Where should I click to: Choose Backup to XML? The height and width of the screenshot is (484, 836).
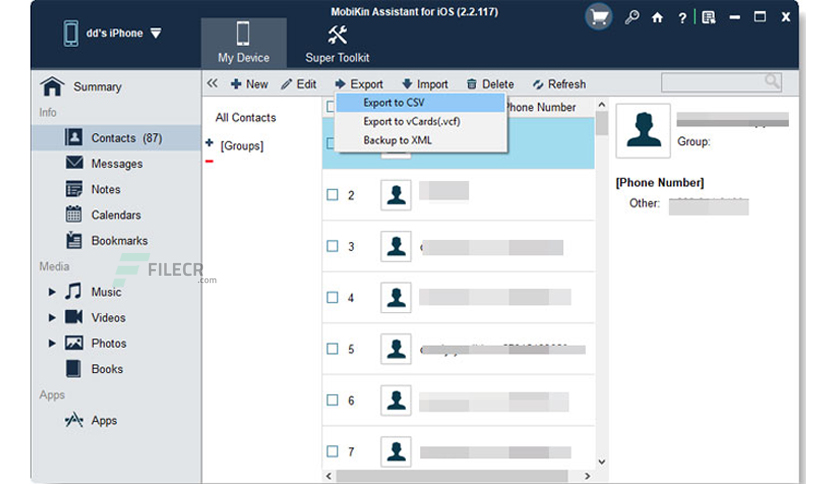click(x=420, y=140)
